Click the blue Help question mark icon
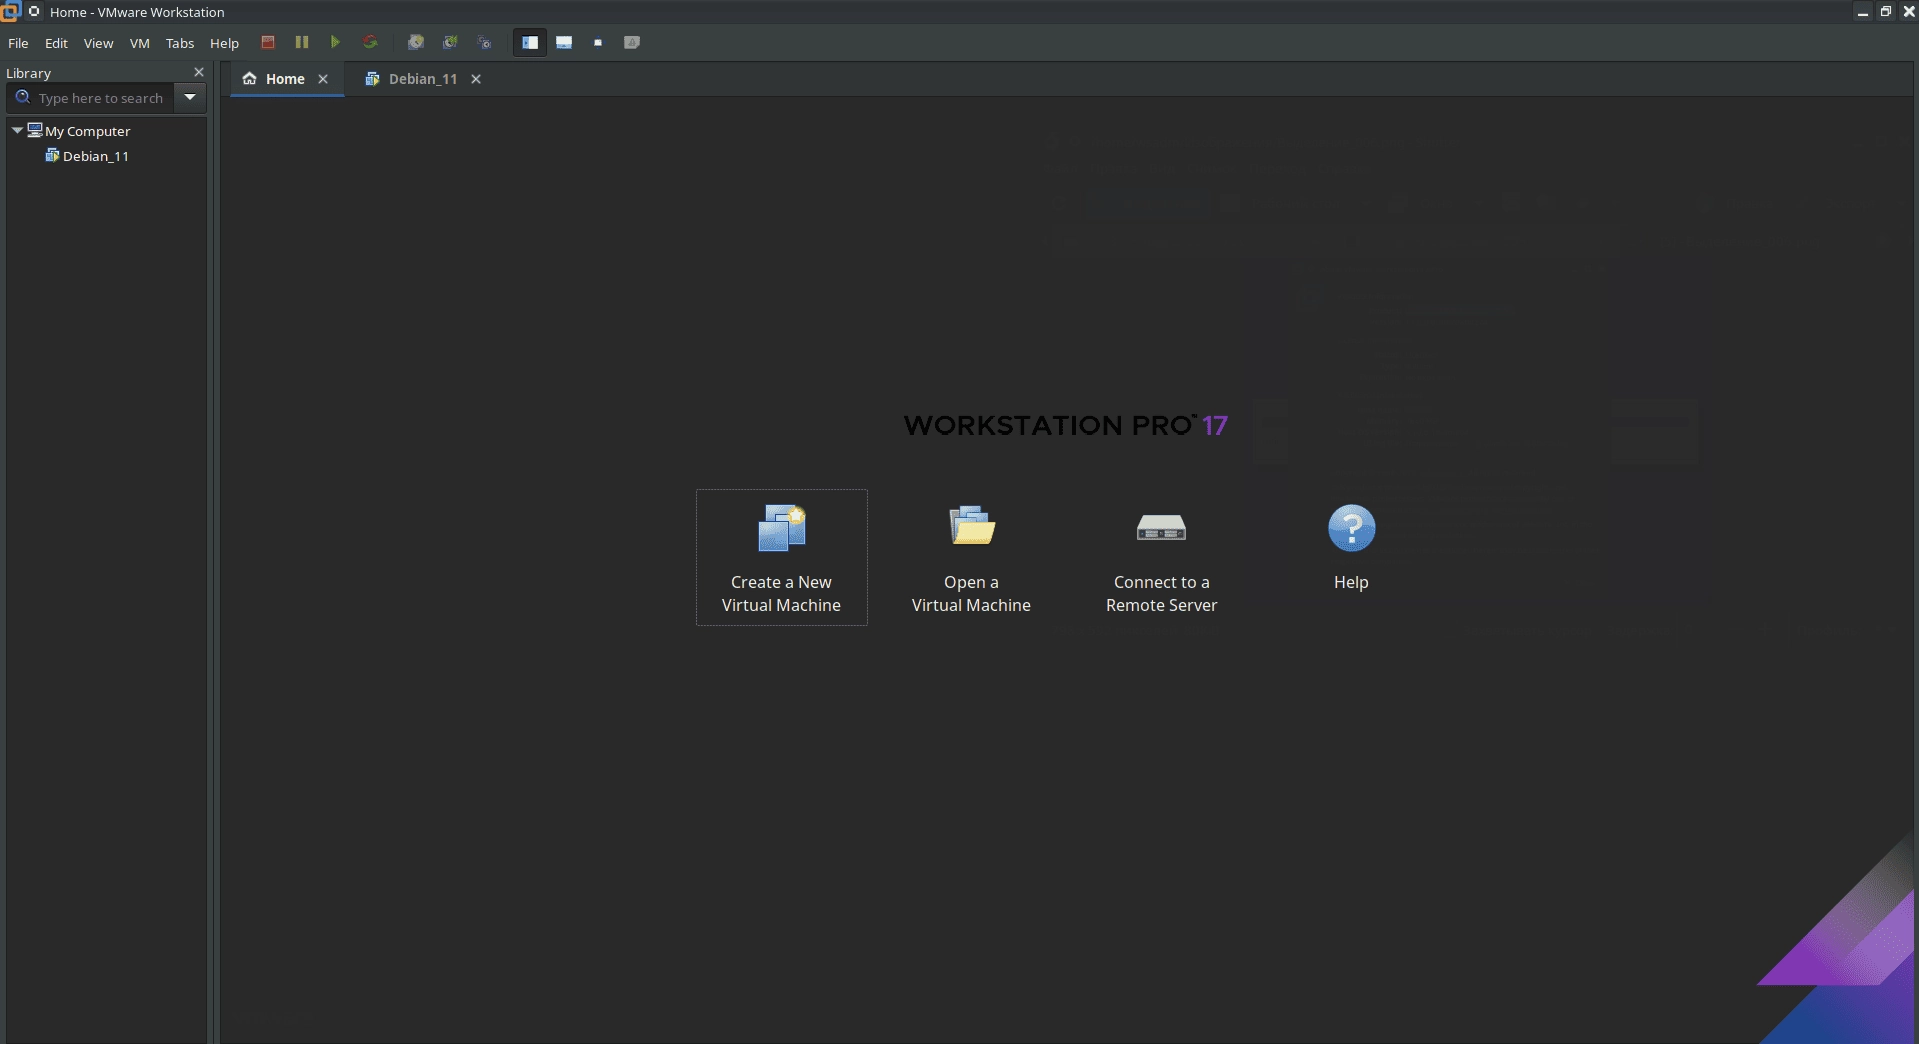1919x1044 pixels. (1351, 528)
